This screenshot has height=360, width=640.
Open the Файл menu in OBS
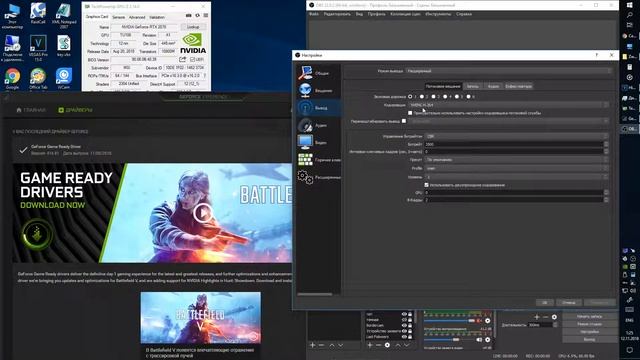point(313,14)
